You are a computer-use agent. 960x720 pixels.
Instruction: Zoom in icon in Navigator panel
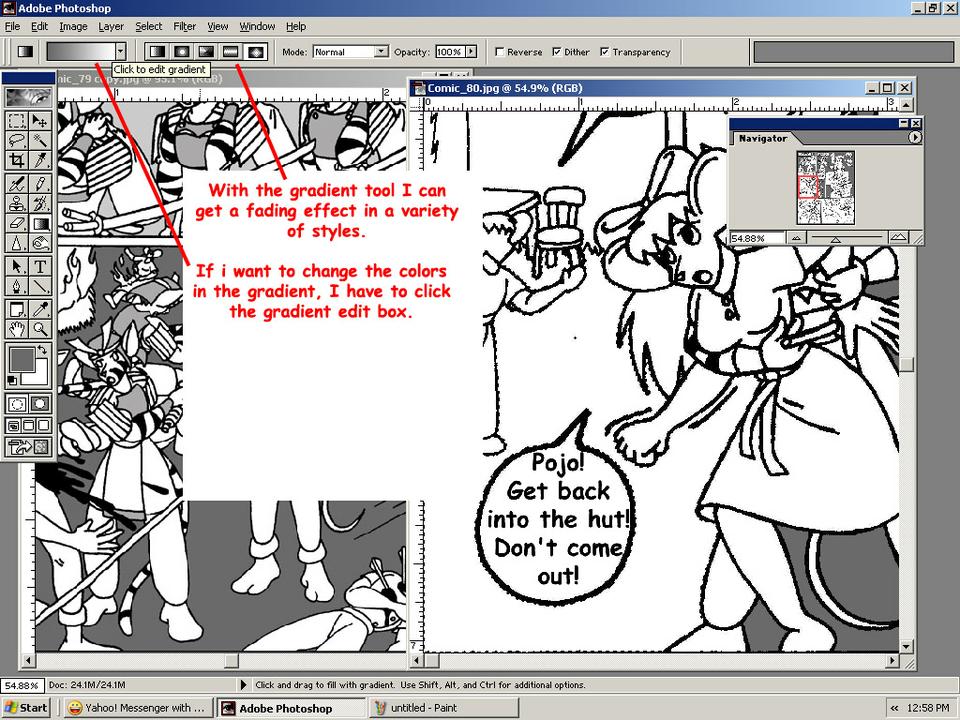tap(898, 238)
